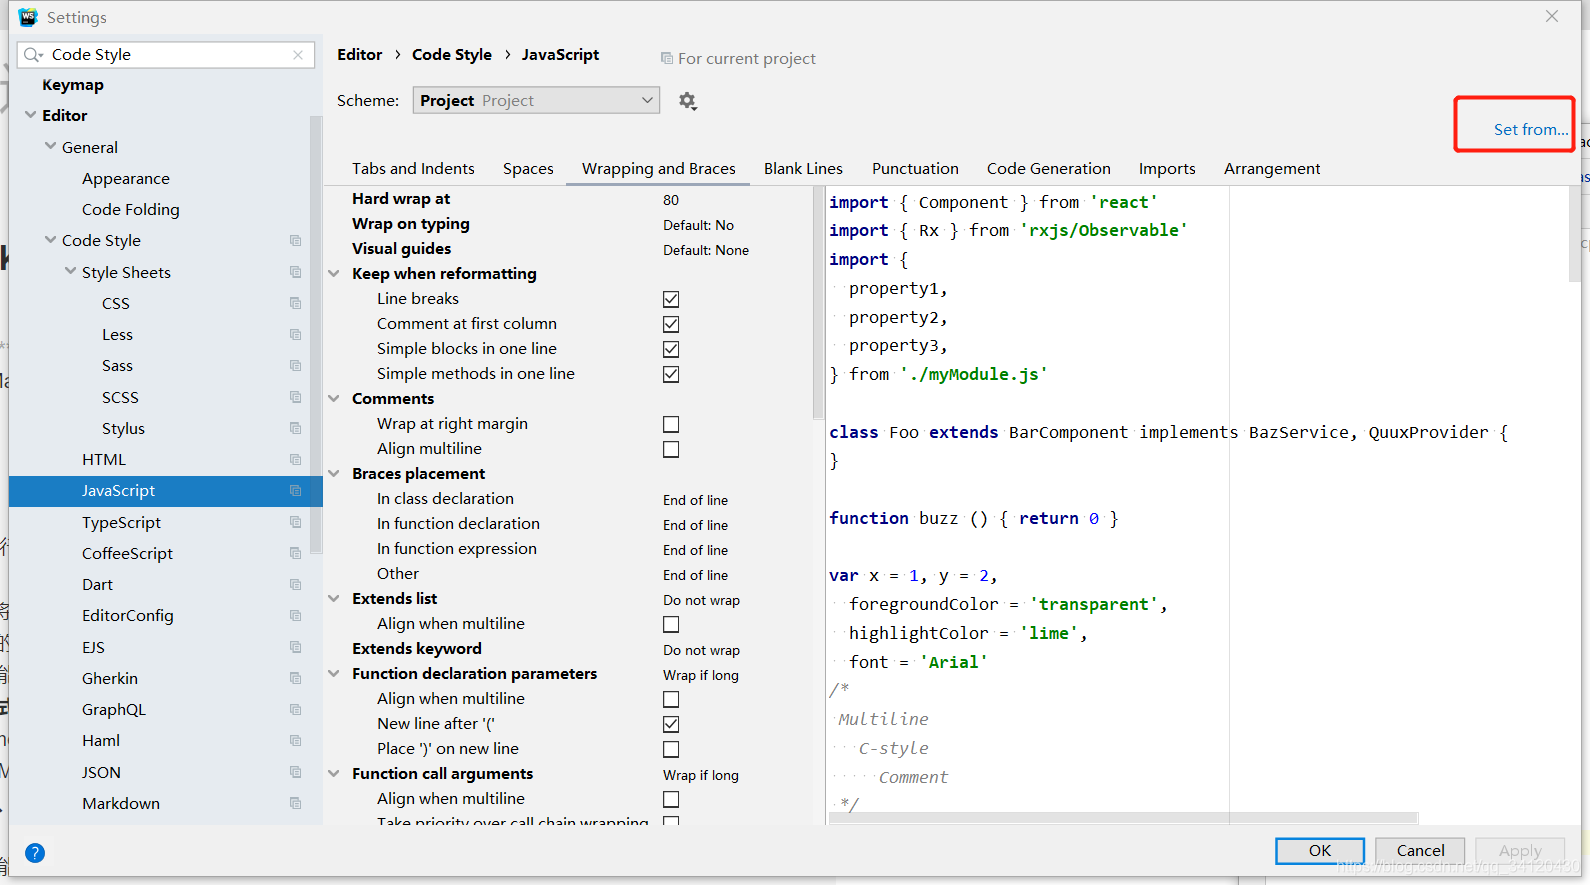Focus the Code Style search input
1590x885 pixels.
tap(166, 55)
